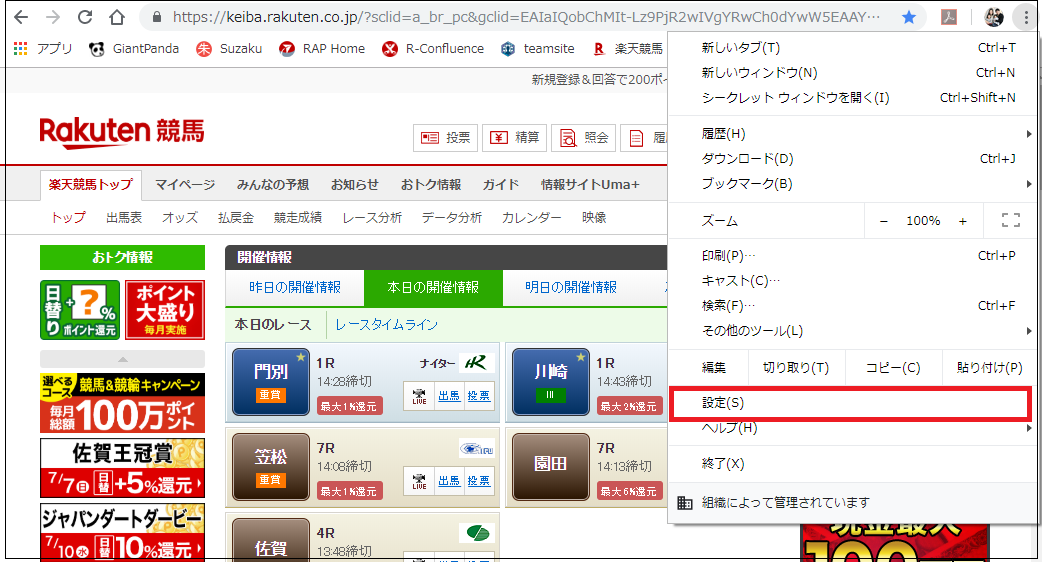The height and width of the screenshot is (562, 1042).
Task: Collapse side banner with up arrow bar
Action: coord(122,359)
